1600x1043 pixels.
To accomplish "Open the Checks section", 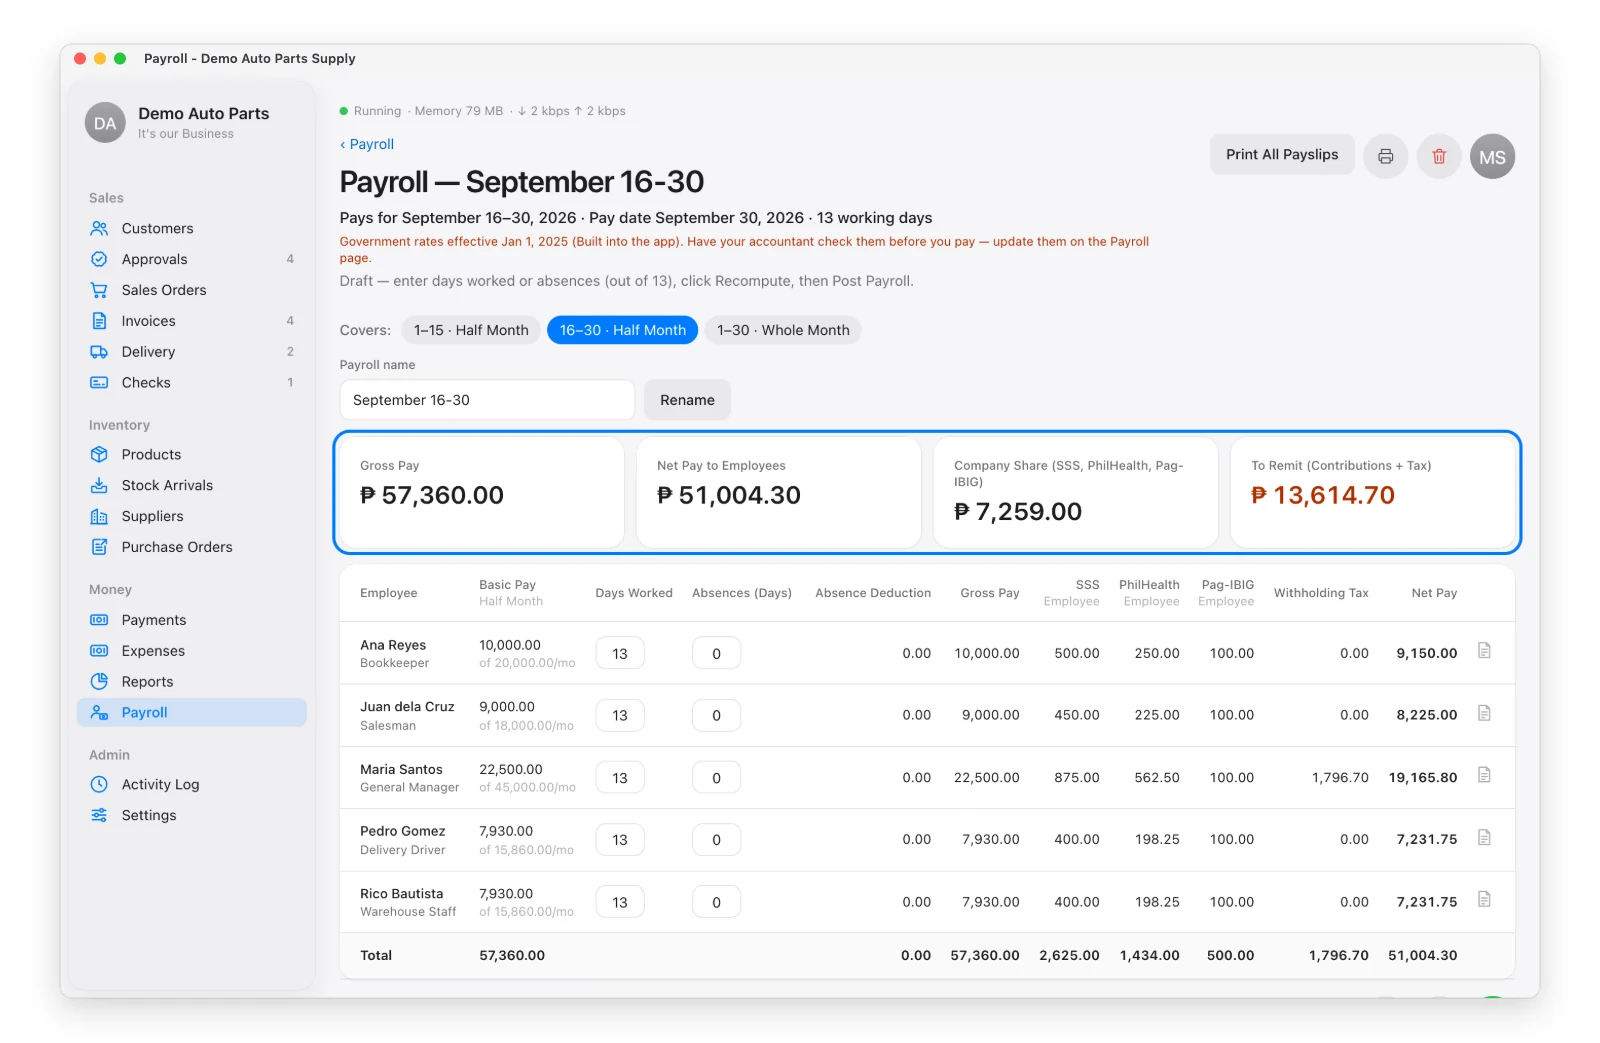I will click(x=191, y=383).
